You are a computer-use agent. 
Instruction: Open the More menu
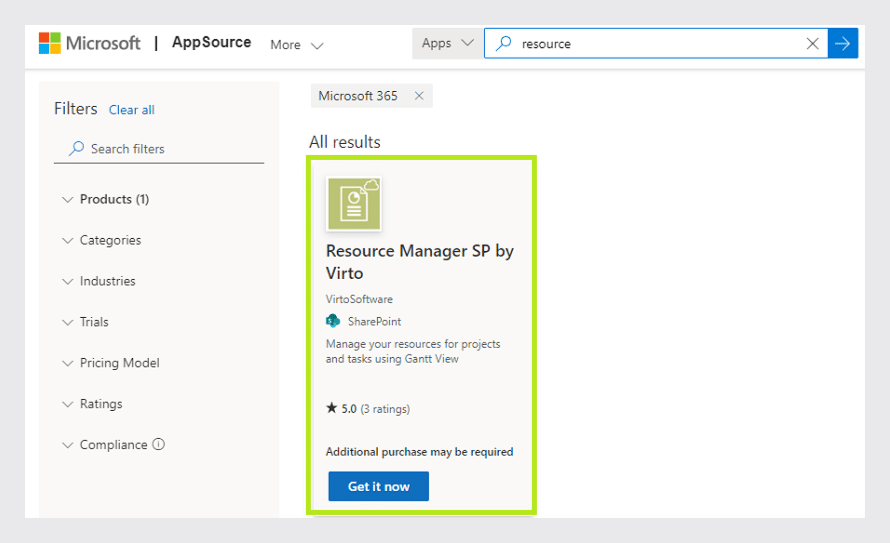[x=296, y=45]
